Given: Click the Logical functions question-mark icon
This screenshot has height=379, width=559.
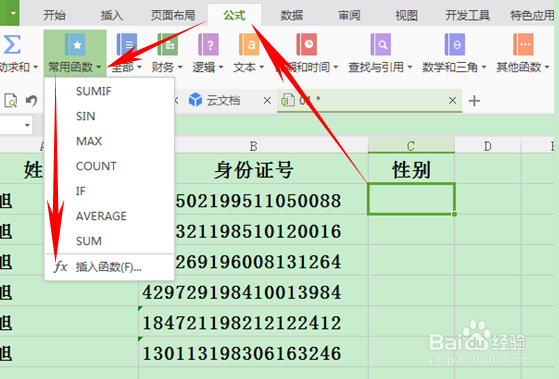Looking at the screenshot, I should 208,45.
